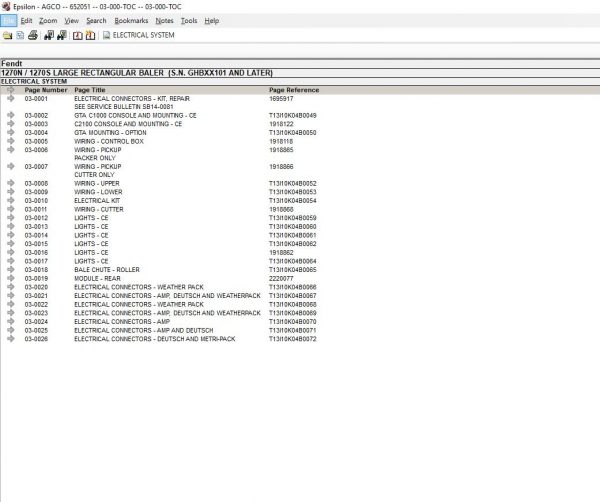Open the Tools menu
The image size is (600, 502).
click(x=189, y=21)
